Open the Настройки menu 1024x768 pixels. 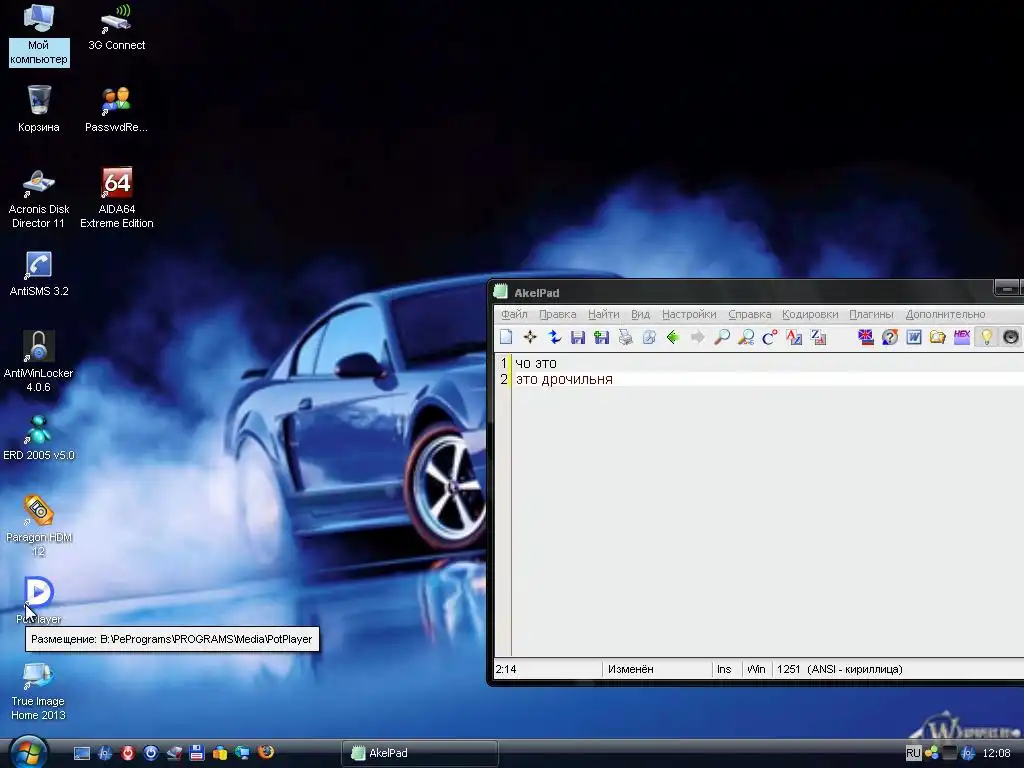pos(689,314)
